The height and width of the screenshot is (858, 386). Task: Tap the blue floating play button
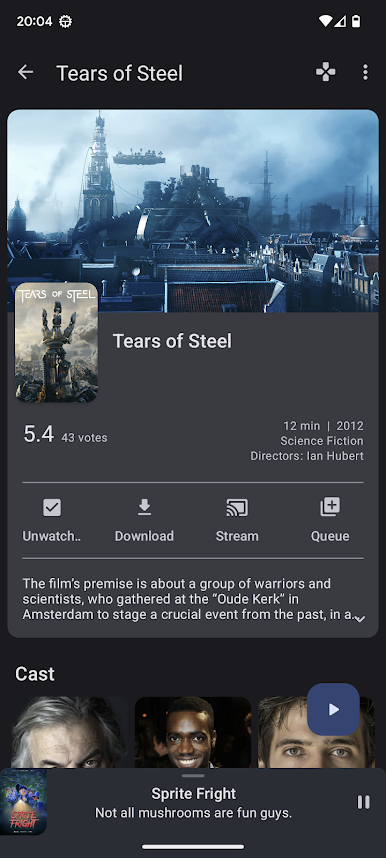333,709
